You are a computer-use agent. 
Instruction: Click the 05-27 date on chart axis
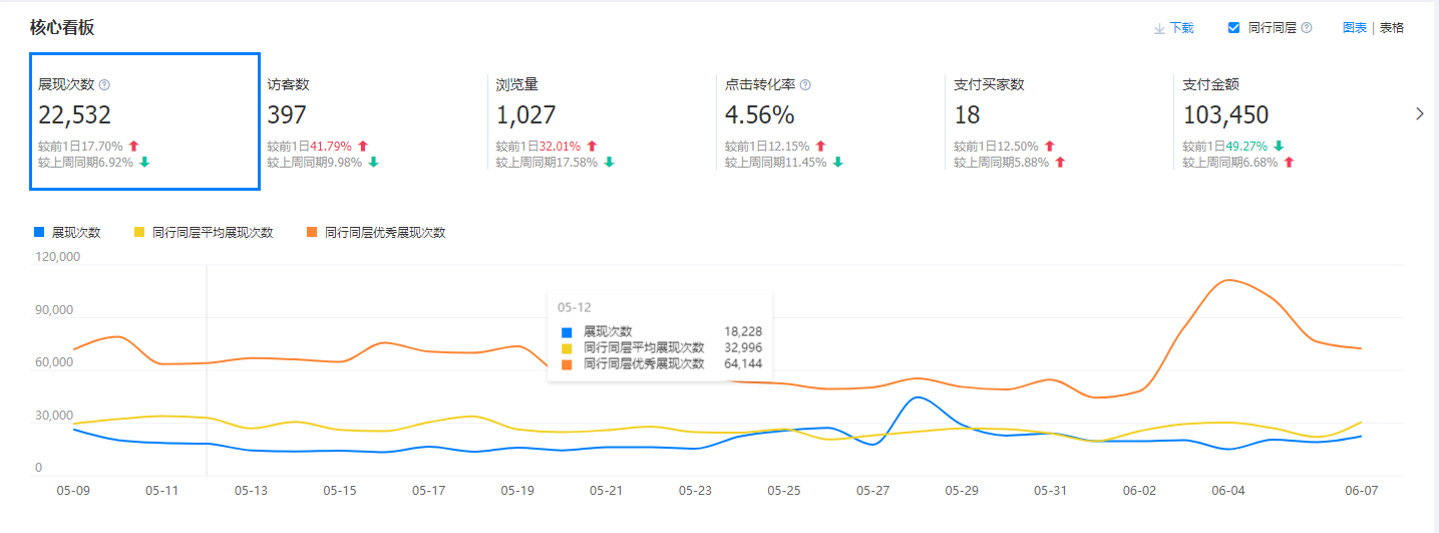coord(873,491)
